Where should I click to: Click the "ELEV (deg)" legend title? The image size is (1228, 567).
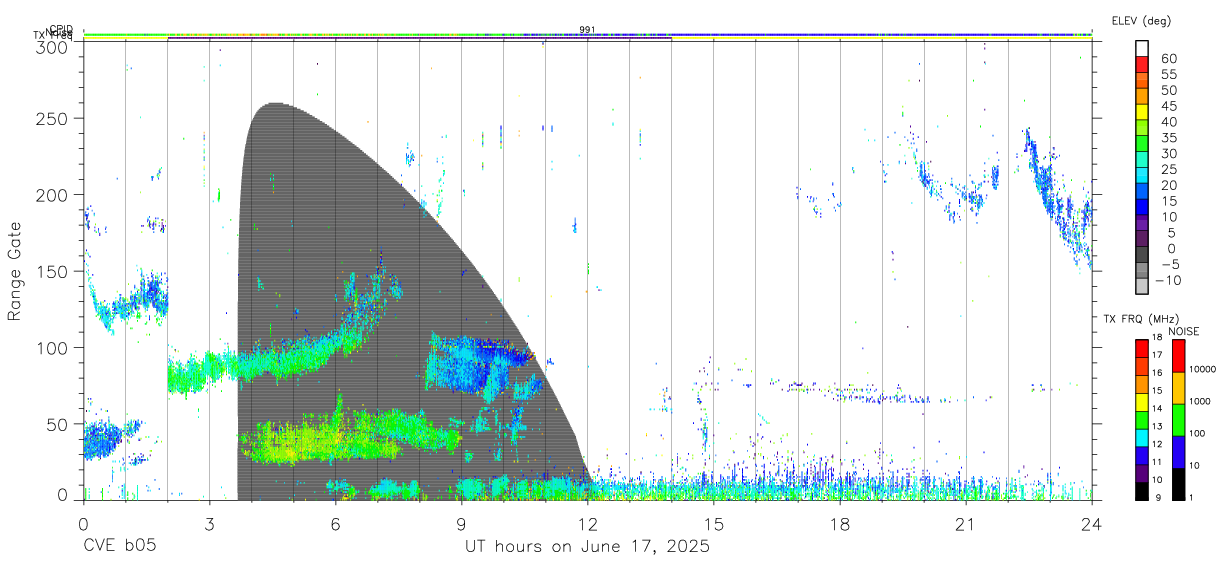point(1142,21)
